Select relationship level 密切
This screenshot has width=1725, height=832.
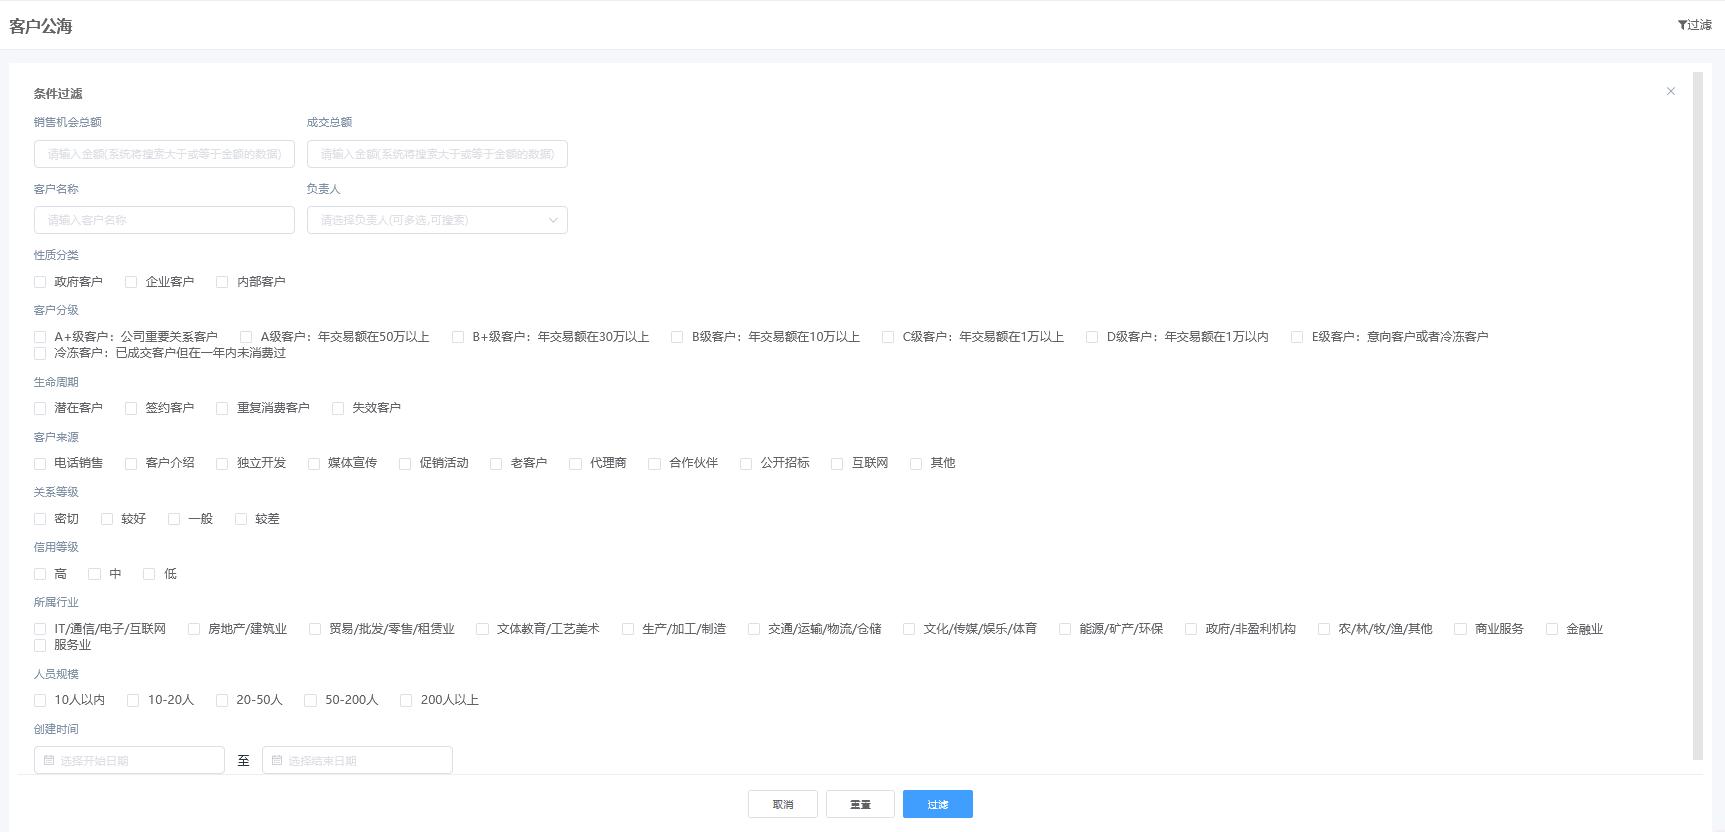pos(40,519)
